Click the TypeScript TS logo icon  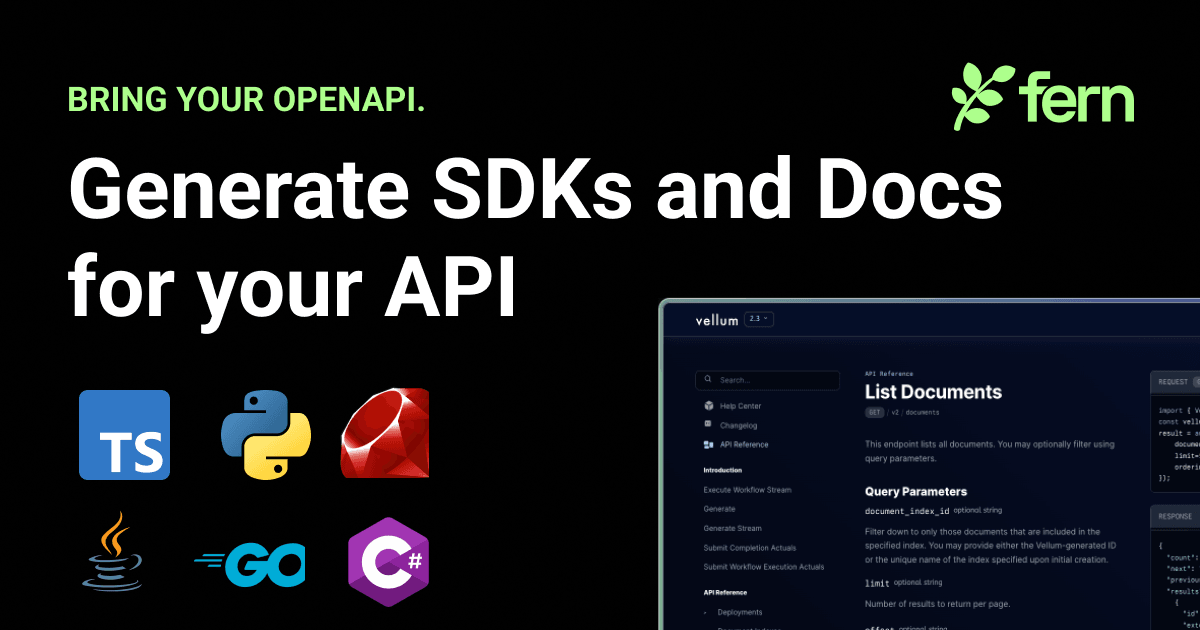click(x=125, y=435)
